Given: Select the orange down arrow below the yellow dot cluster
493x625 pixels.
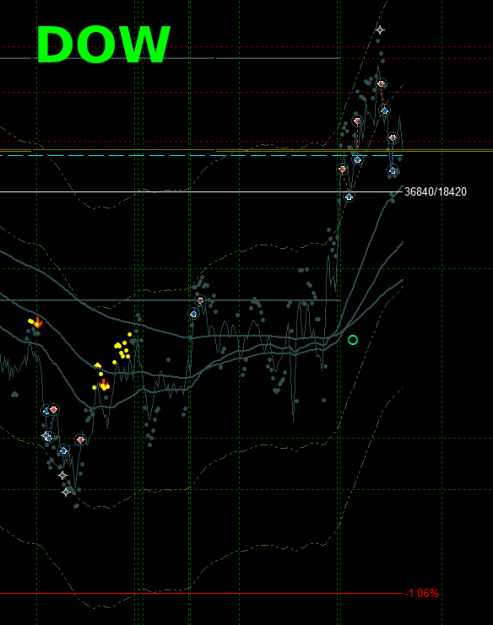Looking at the screenshot, I should coord(104,385).
